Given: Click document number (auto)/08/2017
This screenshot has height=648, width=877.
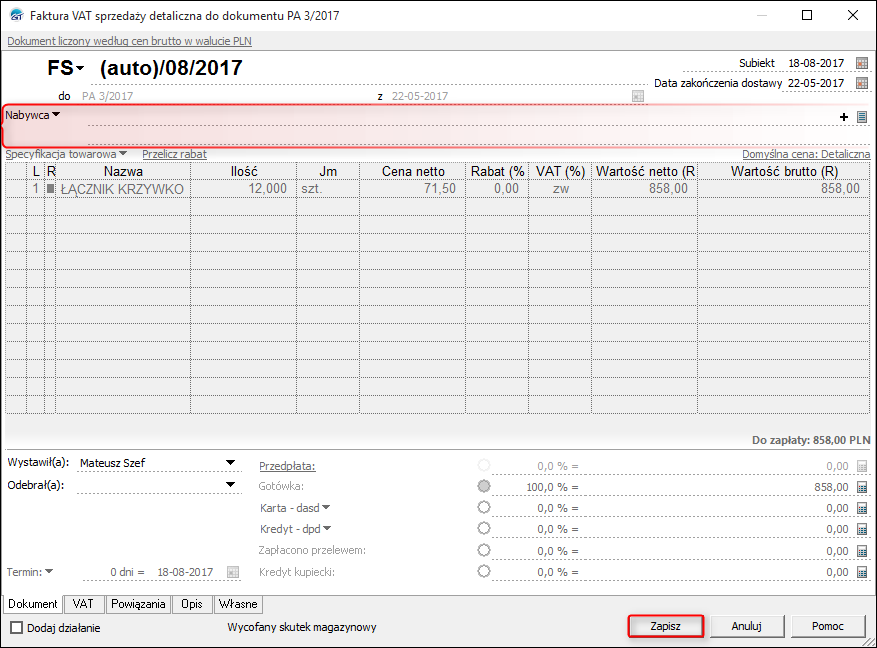Looking at the screenshot, I should click(171, 68).
